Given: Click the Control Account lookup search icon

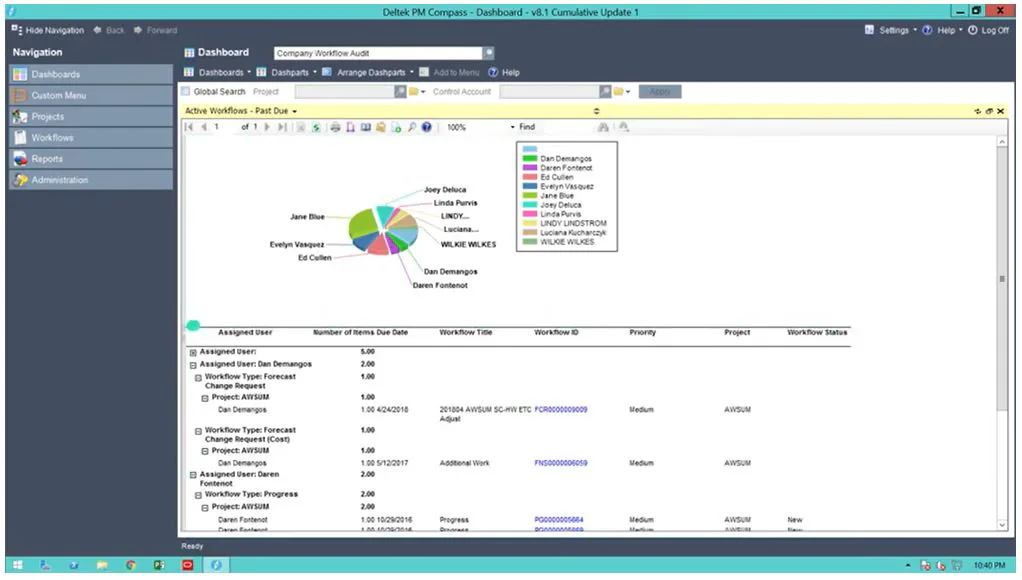Looking at the screenshot, I should (605, 92).
